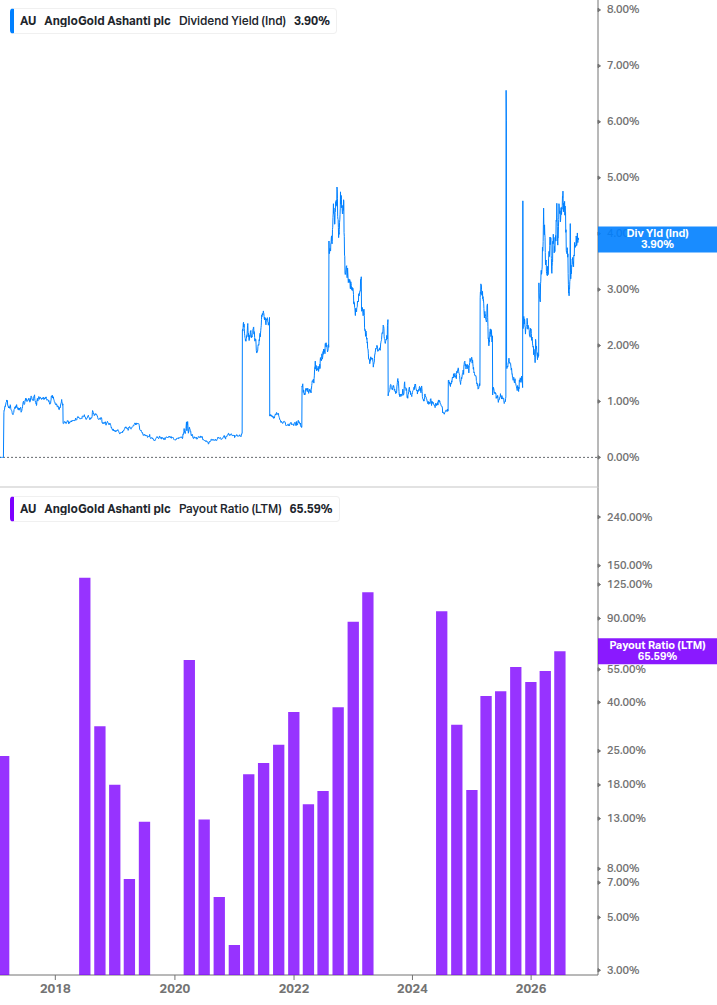This screenshot has height=1005, width=717.
Task: Click the 6.00% tick on the yield axis
Action: pos(623,121)
